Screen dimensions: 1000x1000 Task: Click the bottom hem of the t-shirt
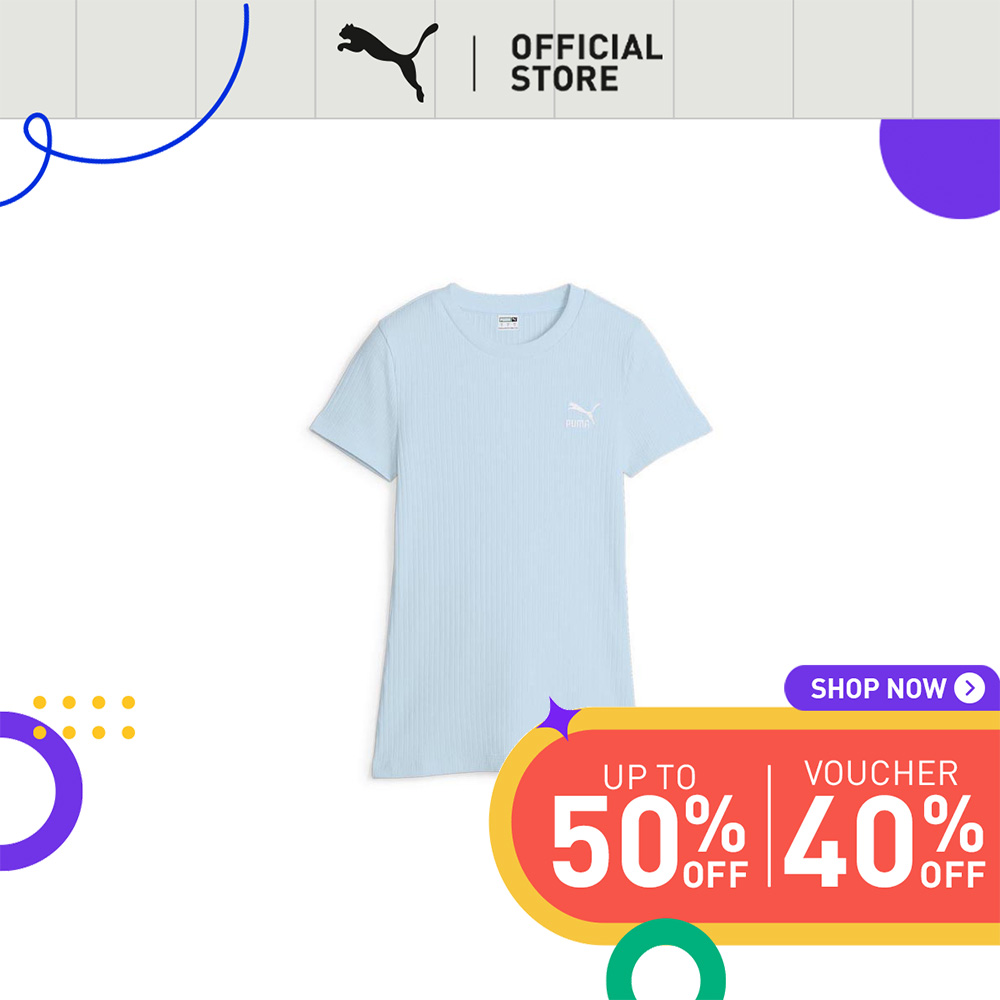click(x=440, y=771)
